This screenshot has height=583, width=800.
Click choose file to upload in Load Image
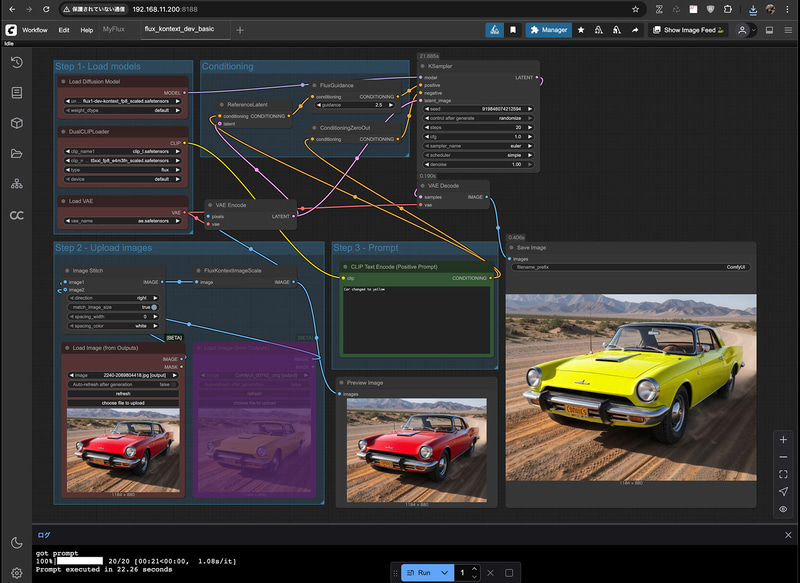tap(122, 402)
